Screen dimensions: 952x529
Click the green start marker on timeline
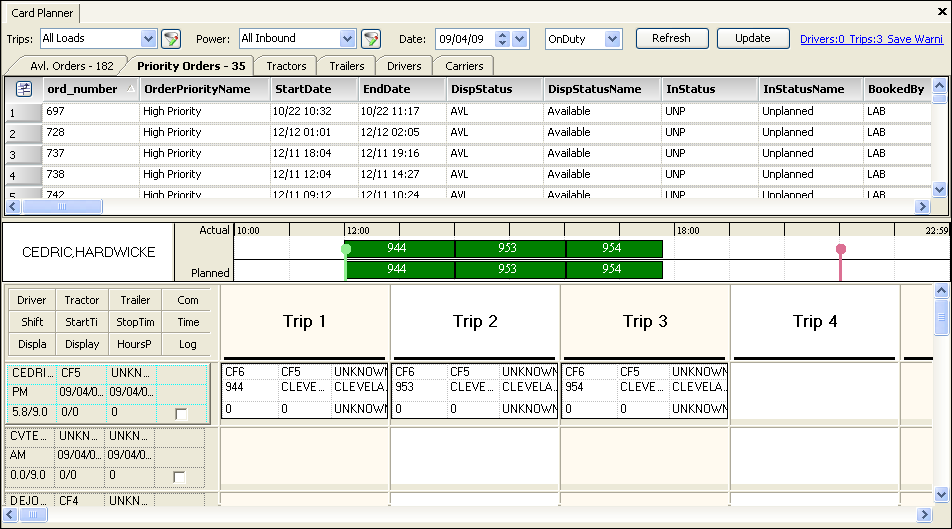point(346,249)
